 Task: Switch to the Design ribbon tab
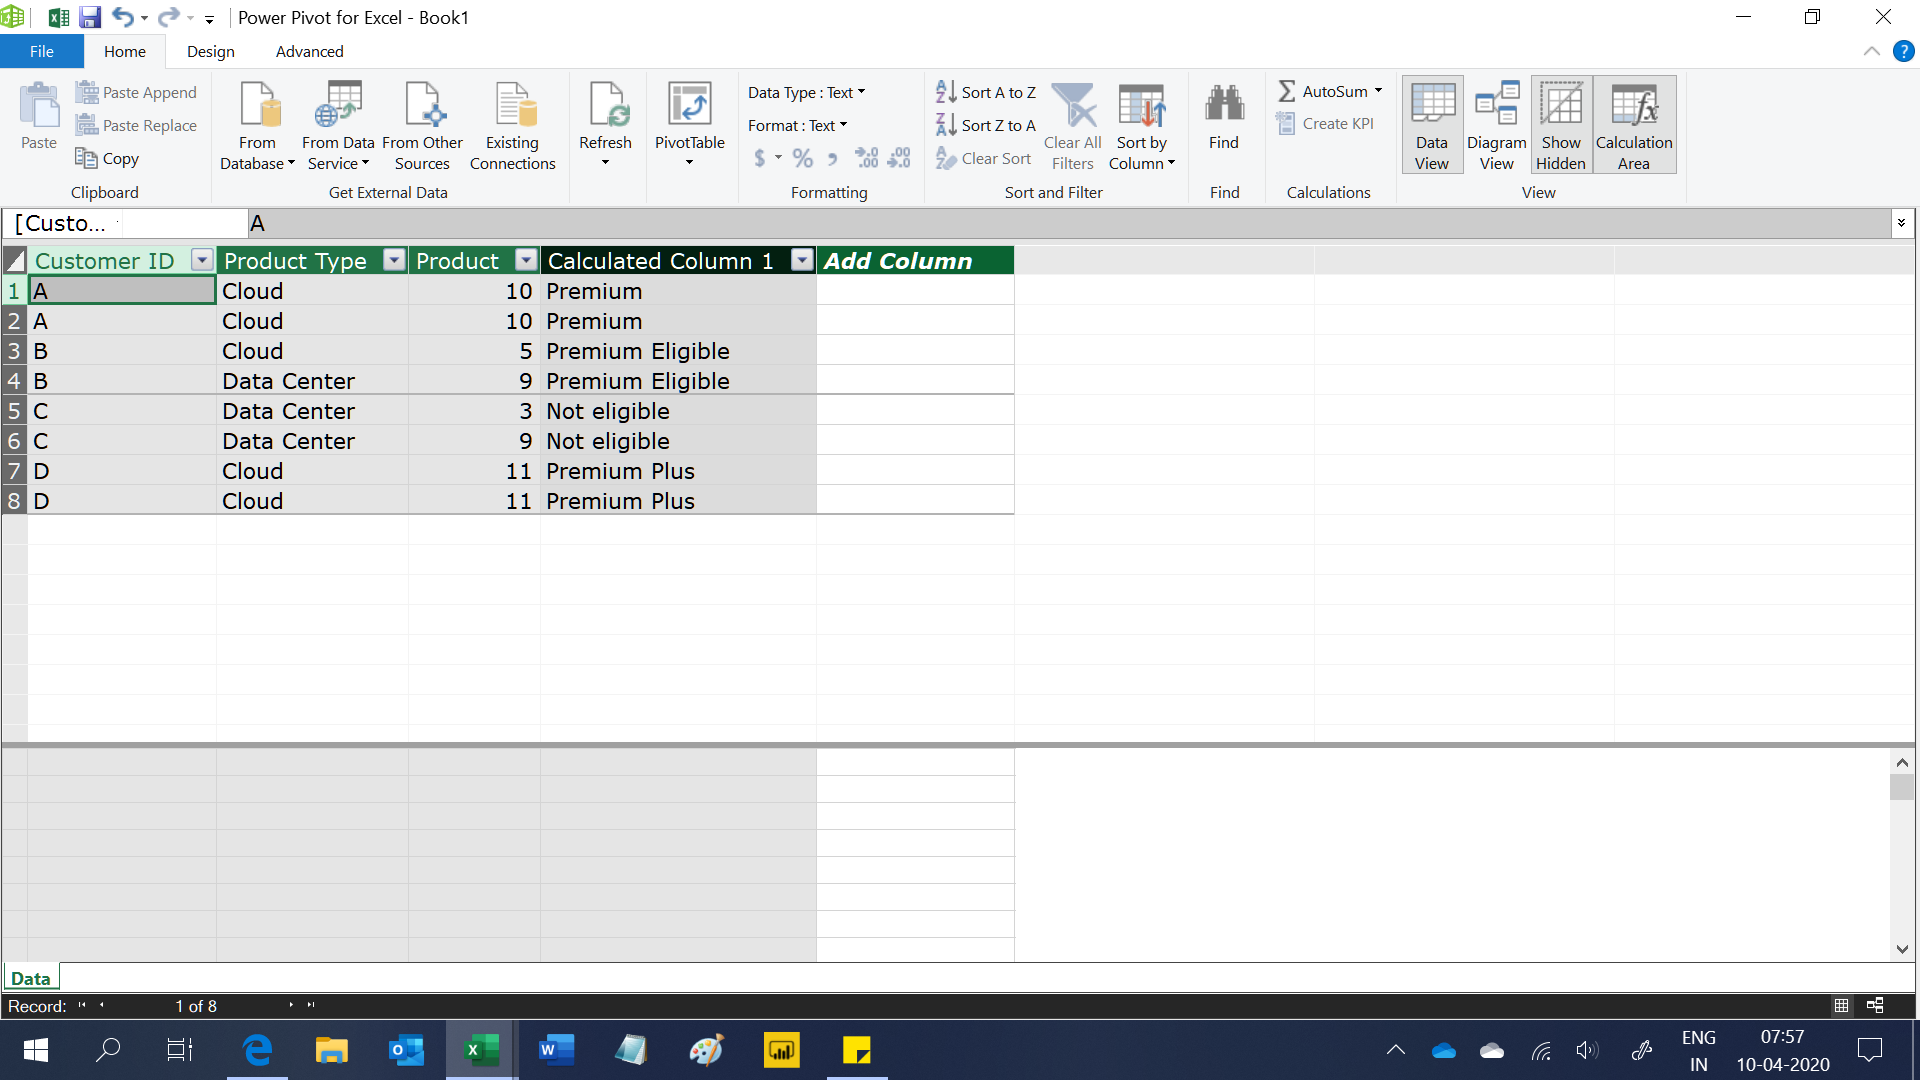[211, 51]
